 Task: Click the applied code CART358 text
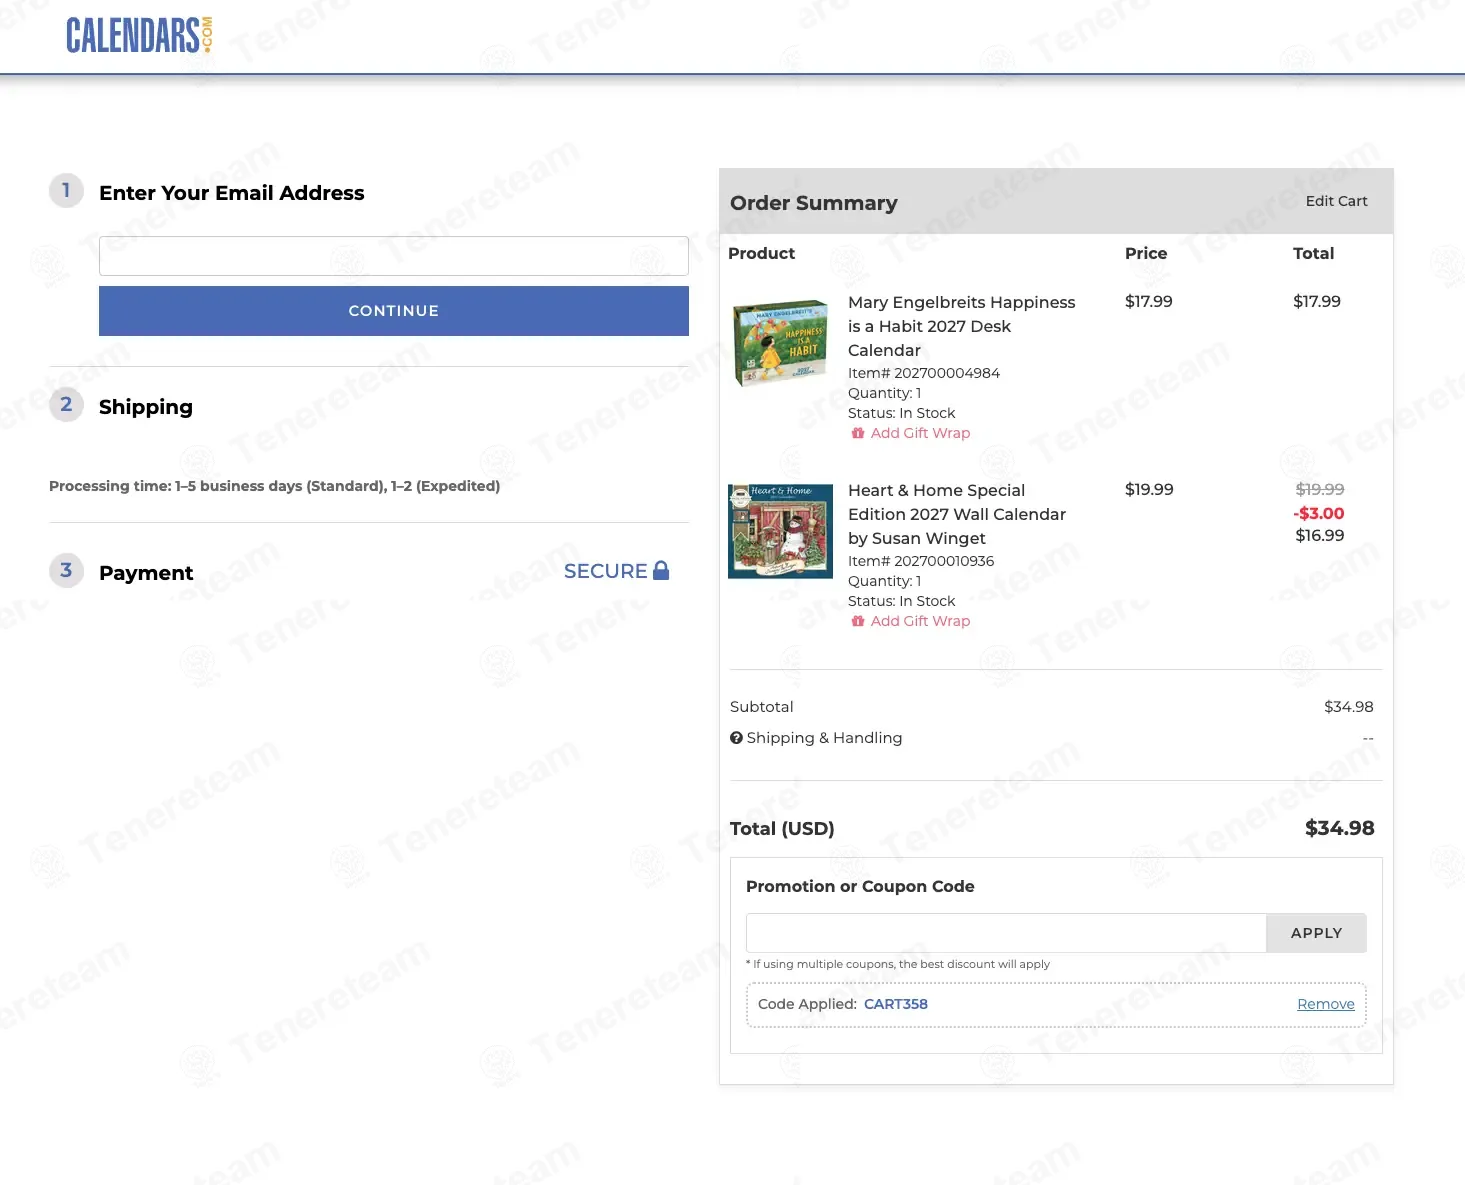[896, 1004]
